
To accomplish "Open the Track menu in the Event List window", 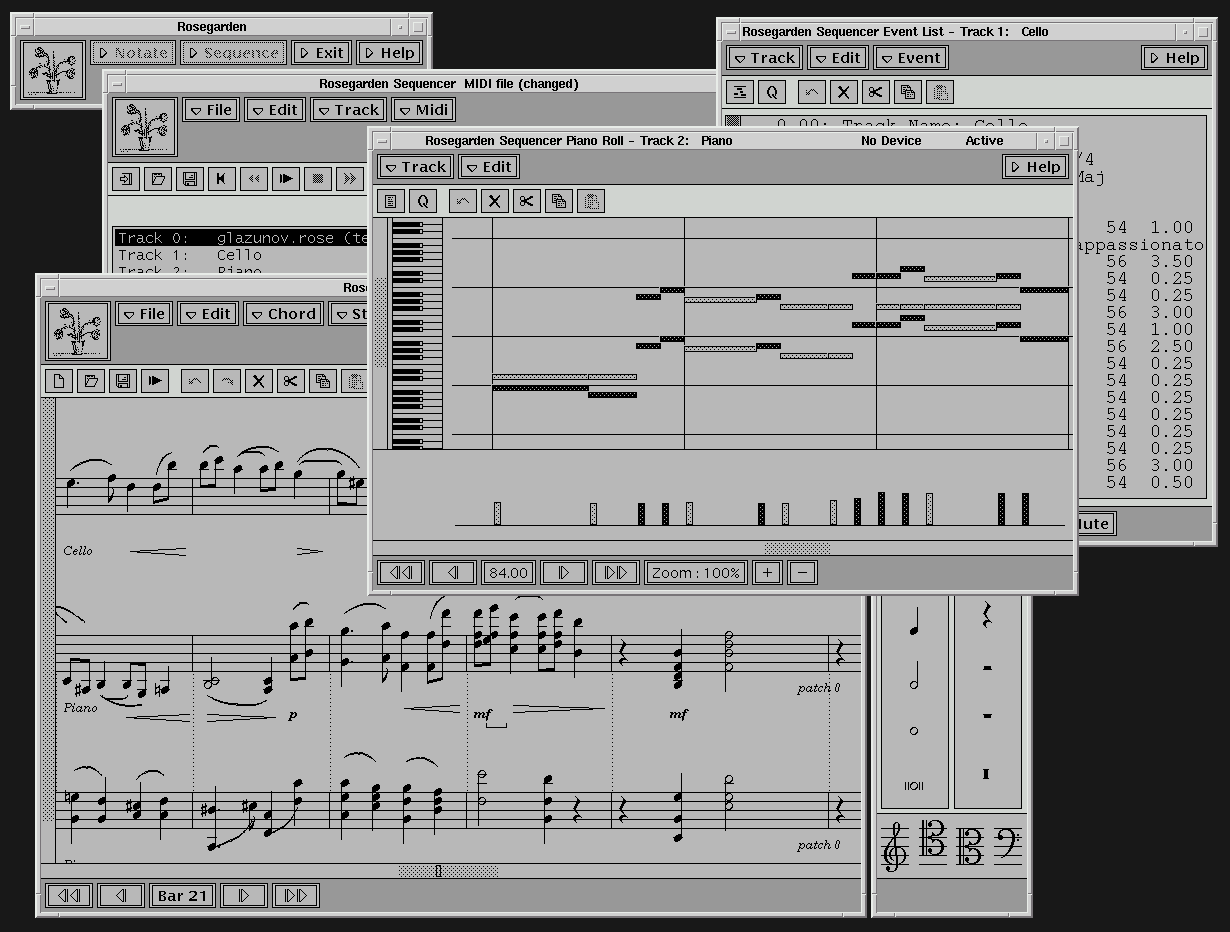I will pyautogui.click(x=763, y=58).
